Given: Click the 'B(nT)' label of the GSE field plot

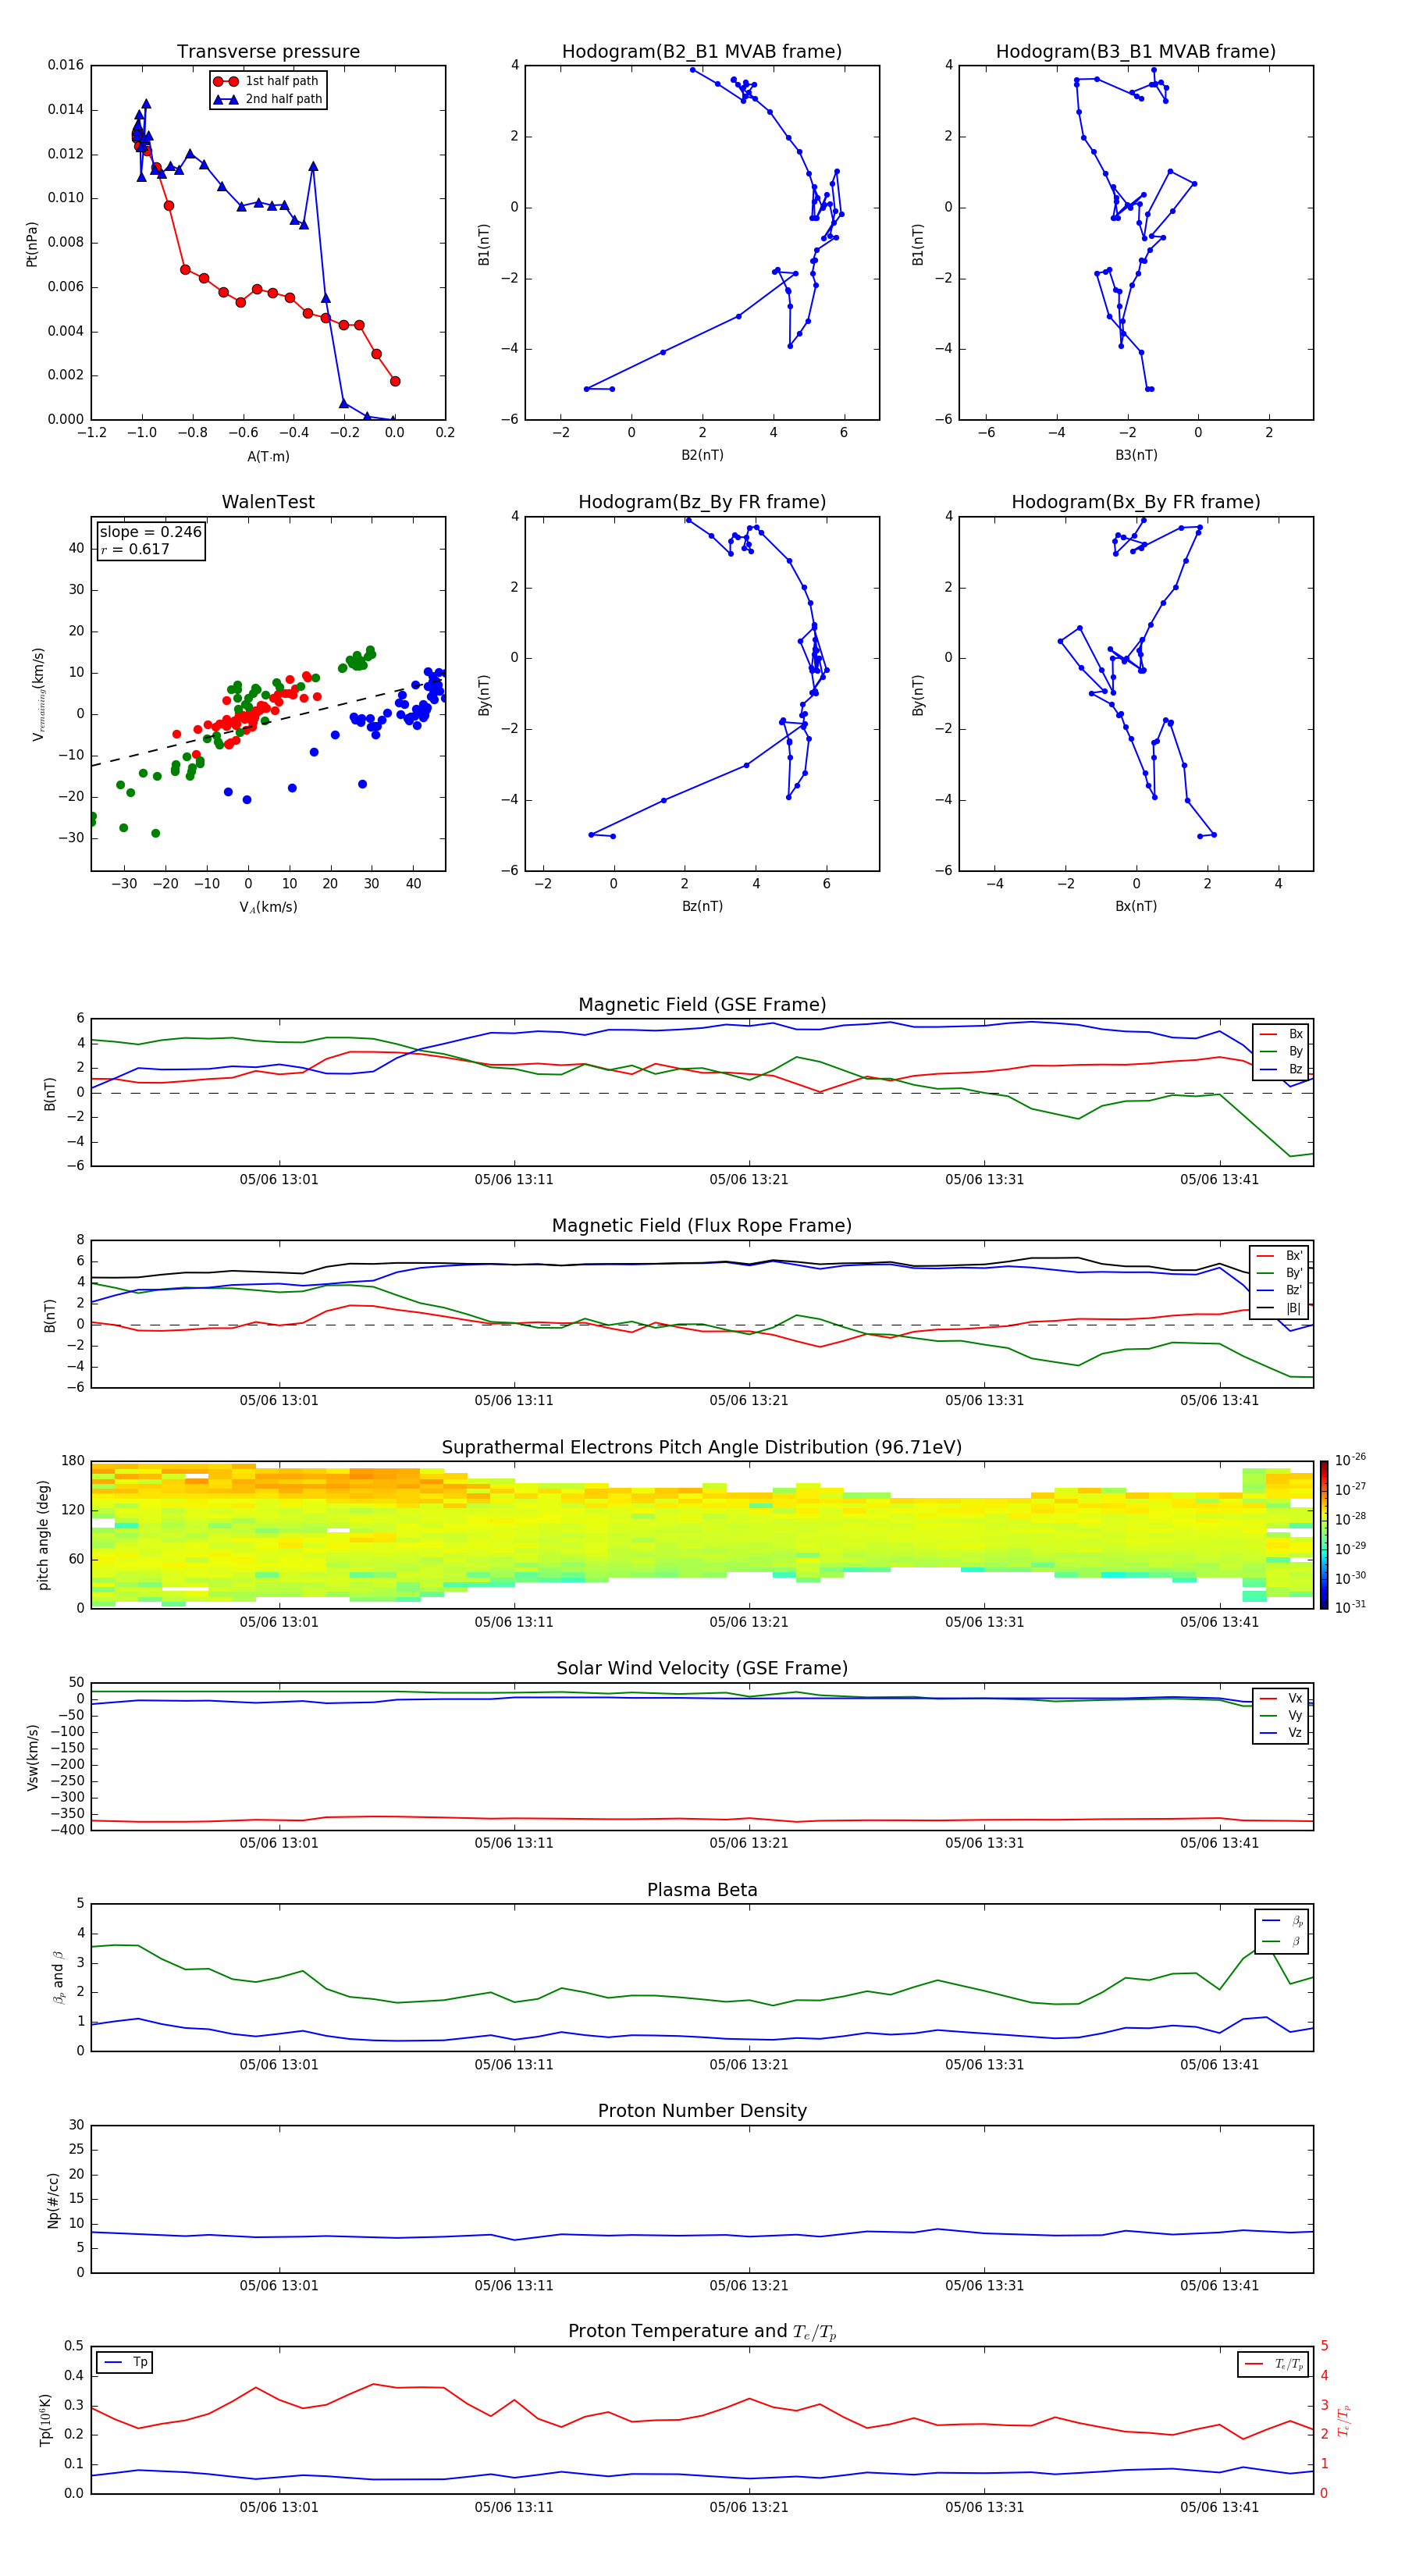Looking at the screenshot, I should click(50, 1093).
